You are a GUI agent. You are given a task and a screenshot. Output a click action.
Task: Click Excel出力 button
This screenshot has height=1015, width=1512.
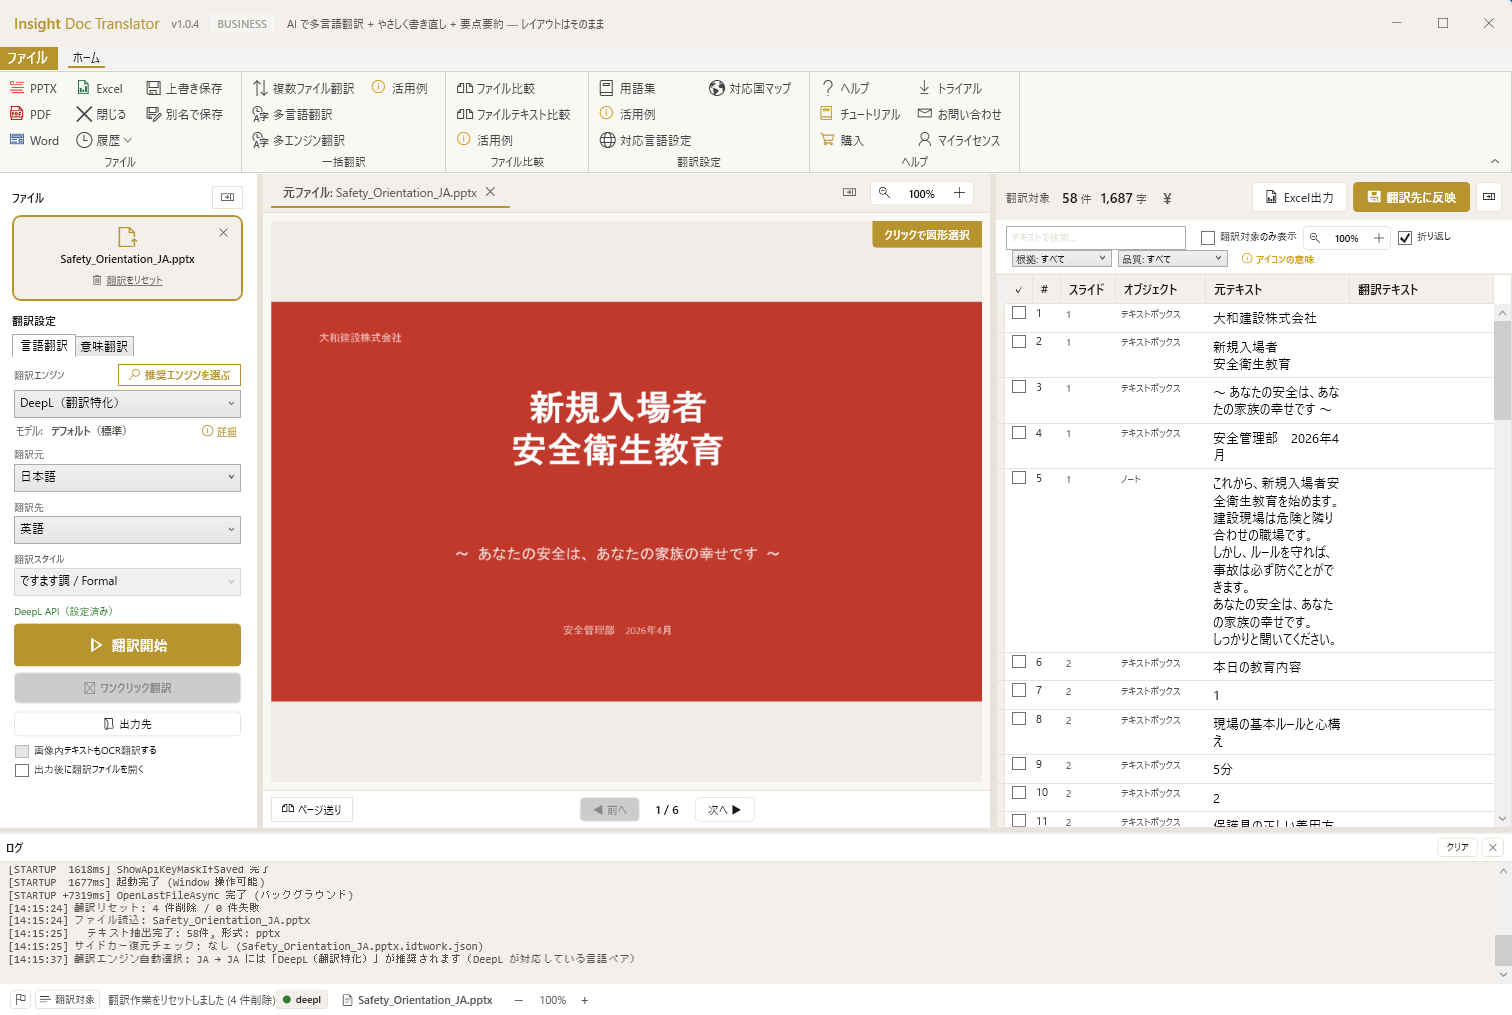click(x=1299, y=197)
